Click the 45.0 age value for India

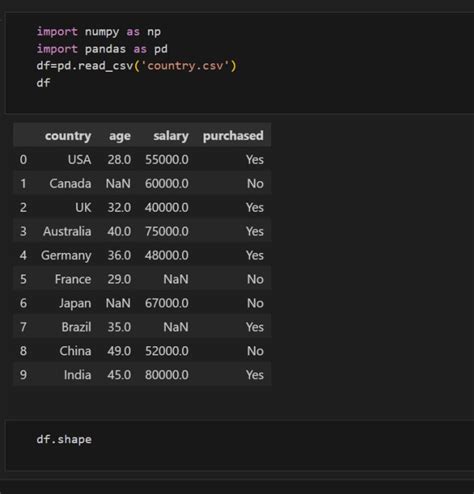pos(119,375)
